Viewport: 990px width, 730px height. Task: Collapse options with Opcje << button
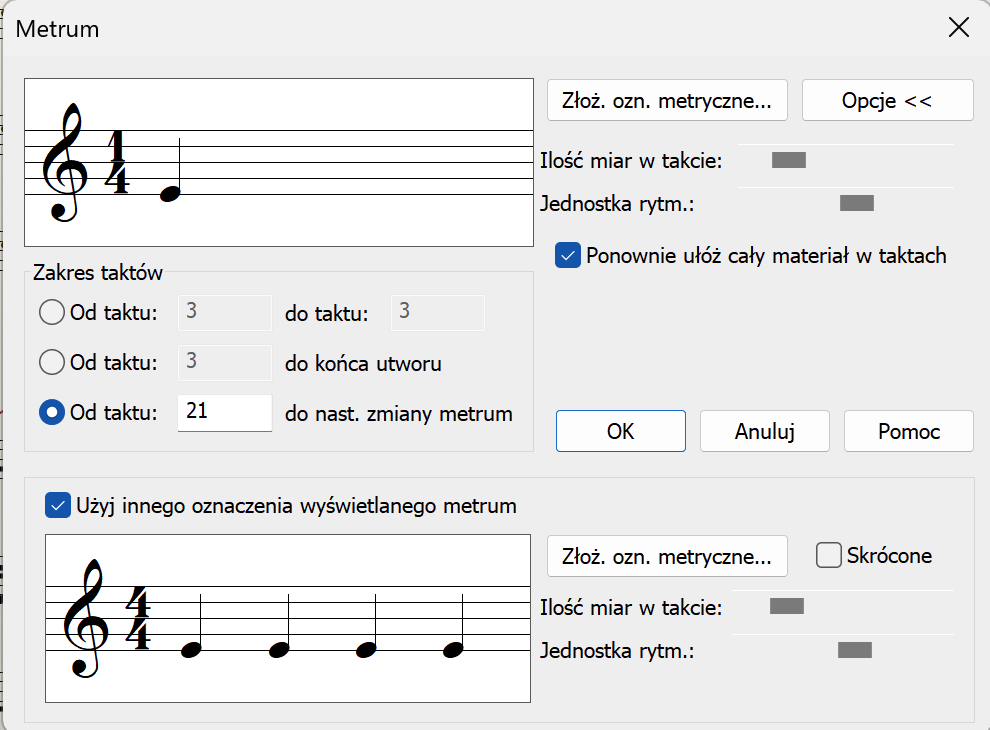pos(887,100)
